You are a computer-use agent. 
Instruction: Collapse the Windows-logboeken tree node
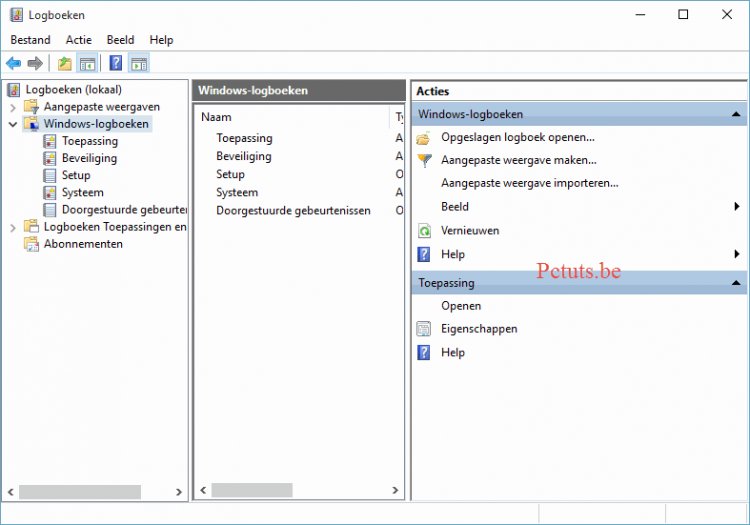(13, 124)
